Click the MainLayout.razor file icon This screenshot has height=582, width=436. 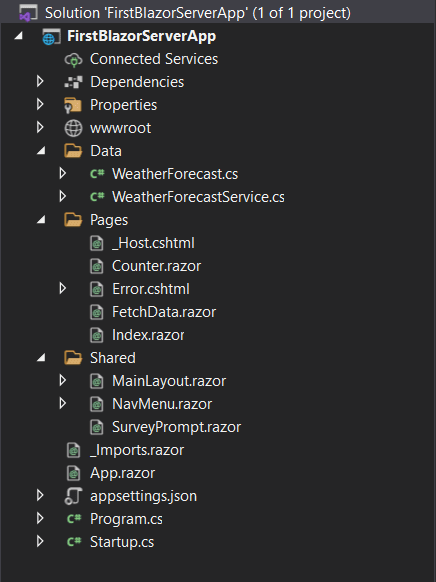click(x=97, y=381)
